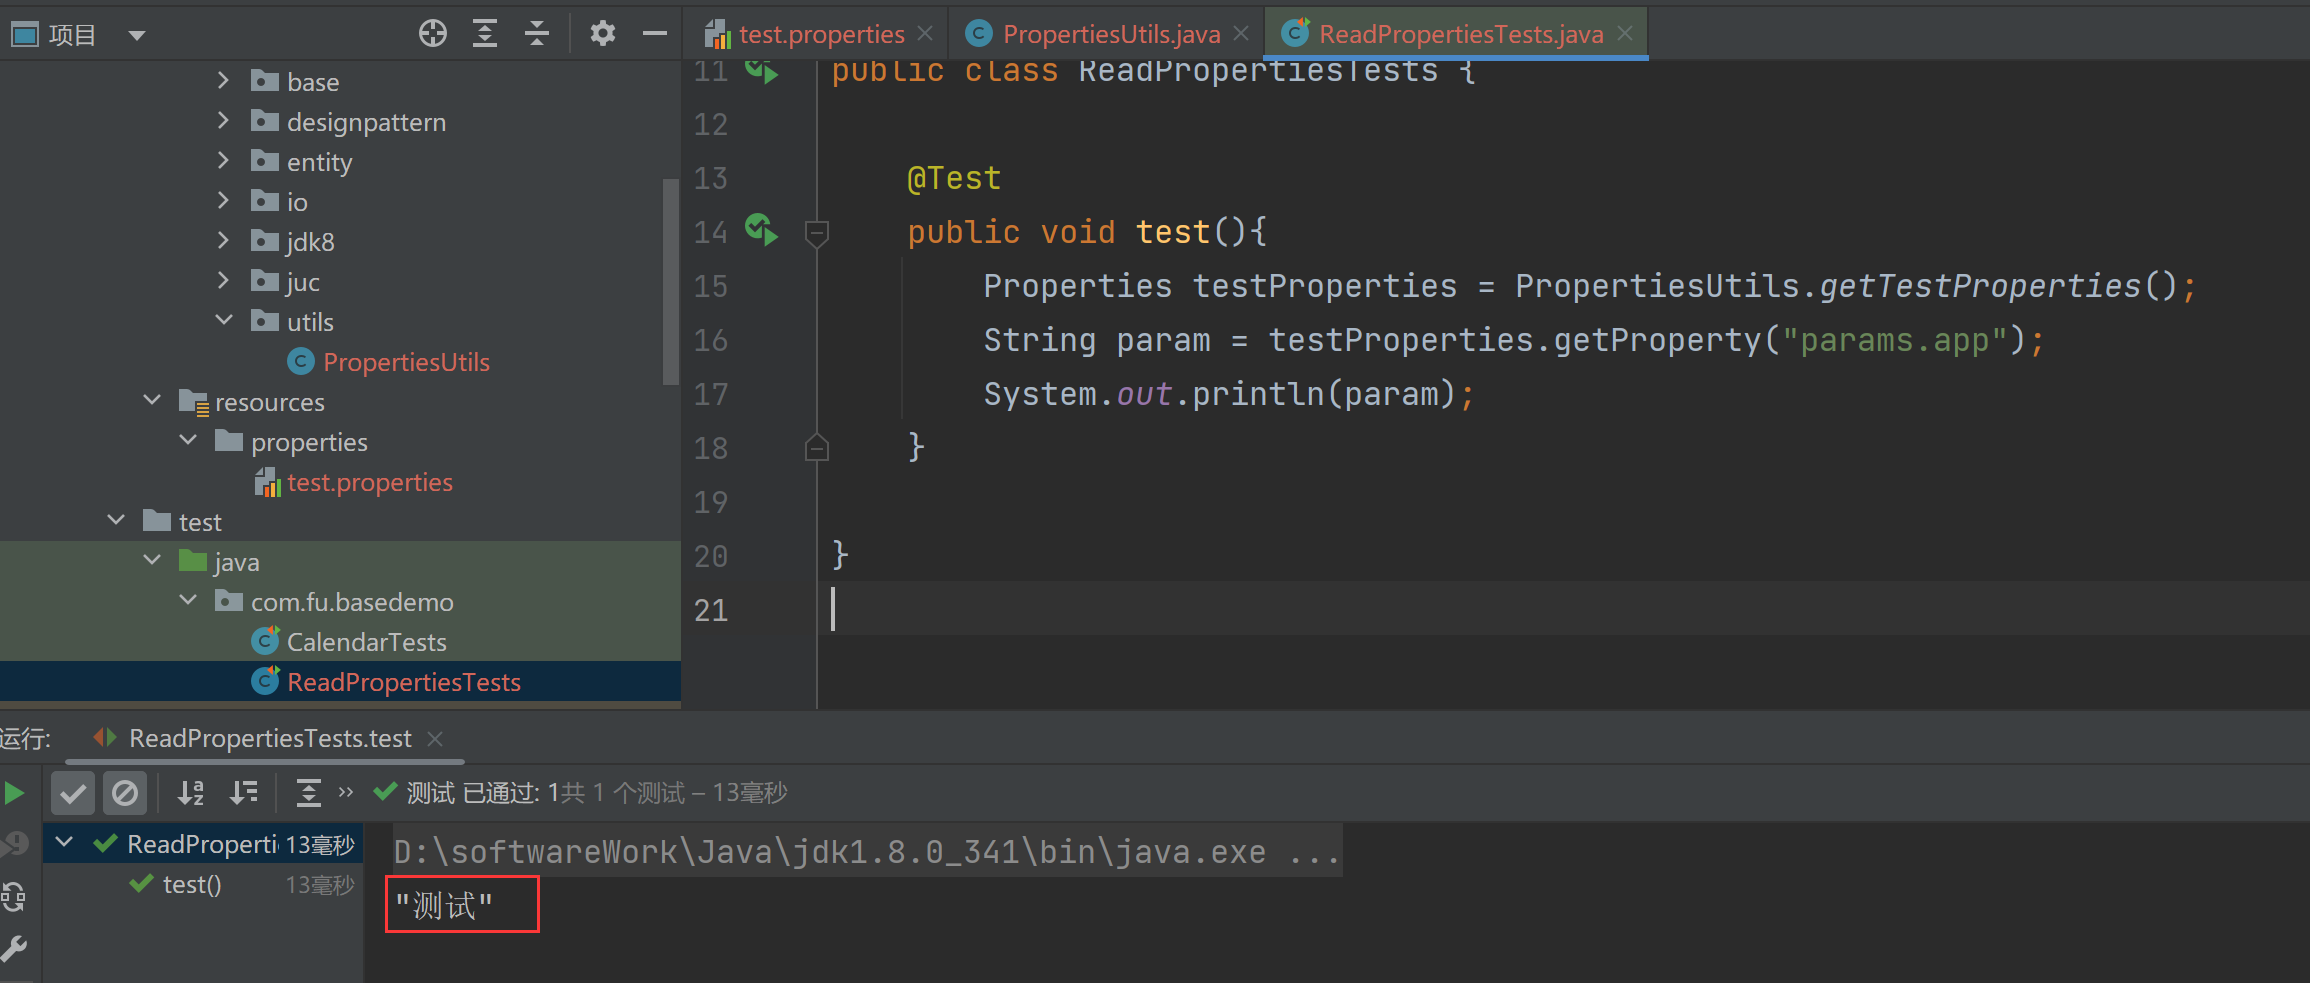Open test runner settings wrench icon
The width and height of the screenshot is (2310, 983).
pyautogui.click(x=16, y=947)
